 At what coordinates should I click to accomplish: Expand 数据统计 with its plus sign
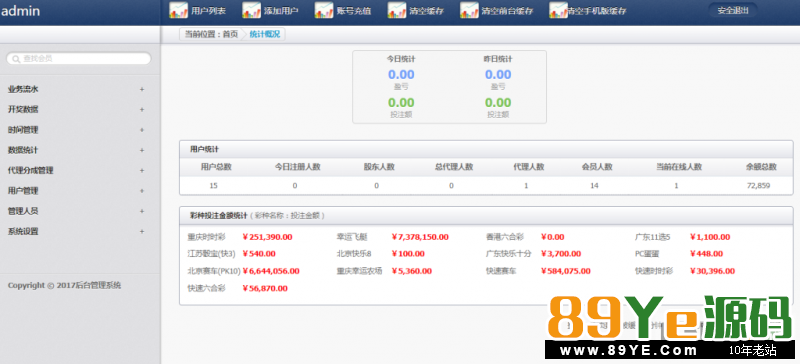click(x=142, y=151)
